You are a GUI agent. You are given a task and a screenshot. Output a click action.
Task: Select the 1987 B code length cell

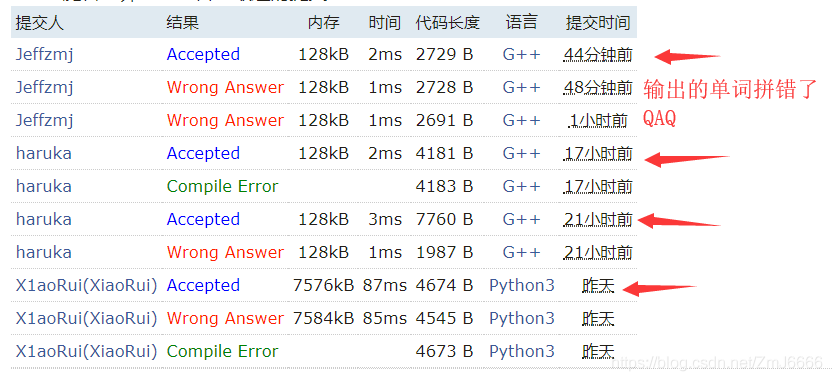pos(444,252)
